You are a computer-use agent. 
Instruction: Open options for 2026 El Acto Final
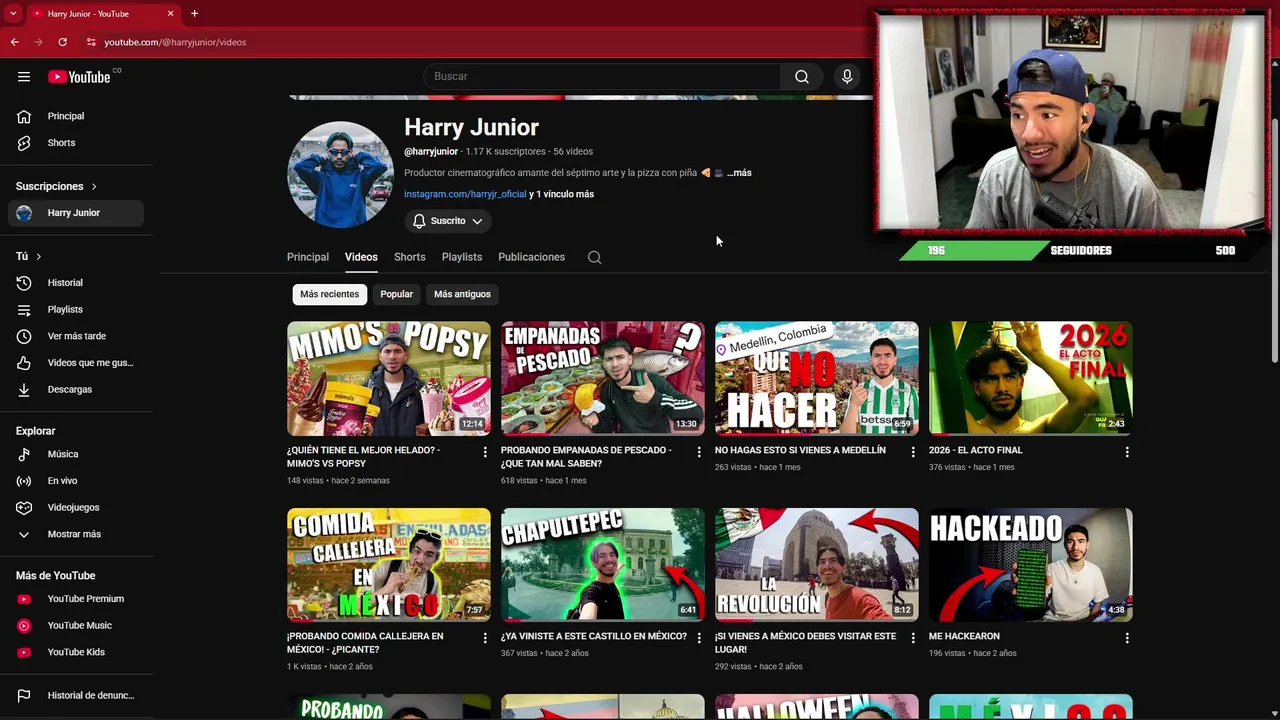pyautogui.click(x=1127, y=452)
